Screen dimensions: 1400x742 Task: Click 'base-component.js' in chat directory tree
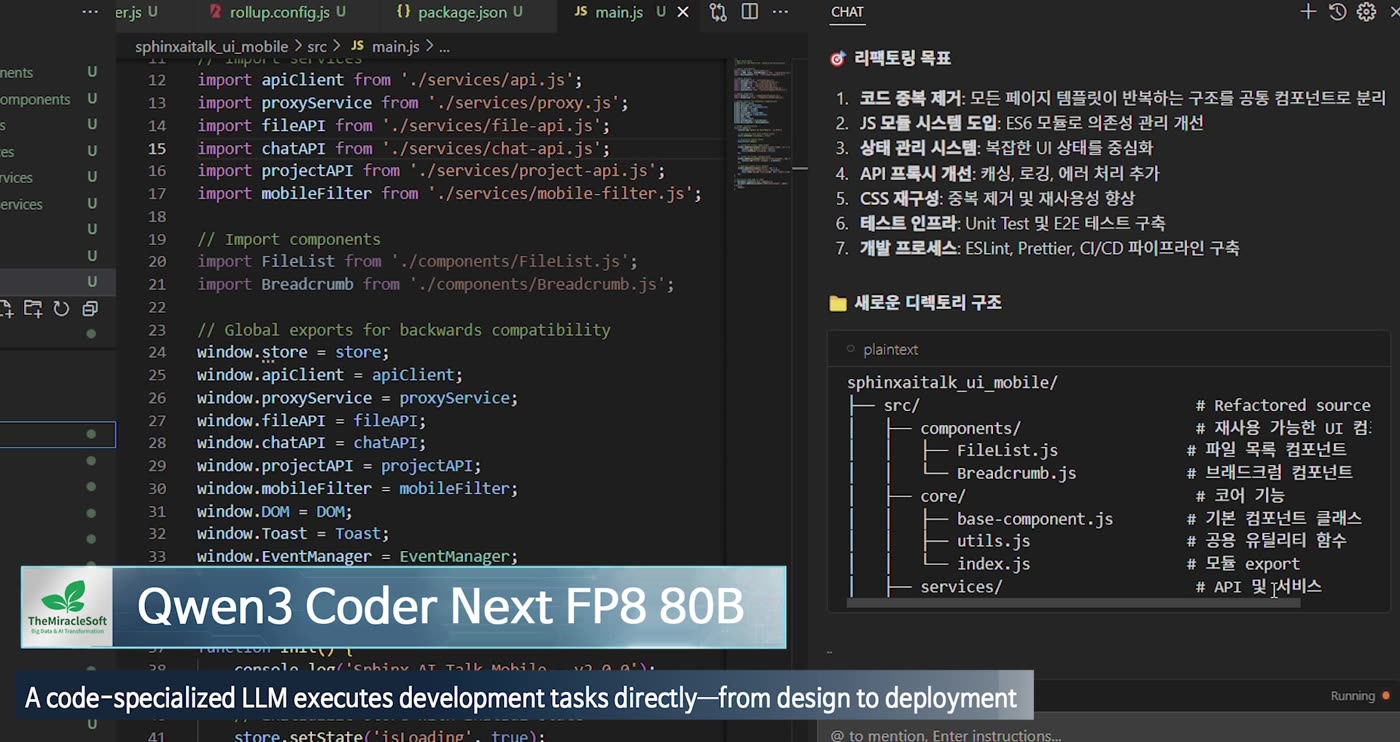1035,519
